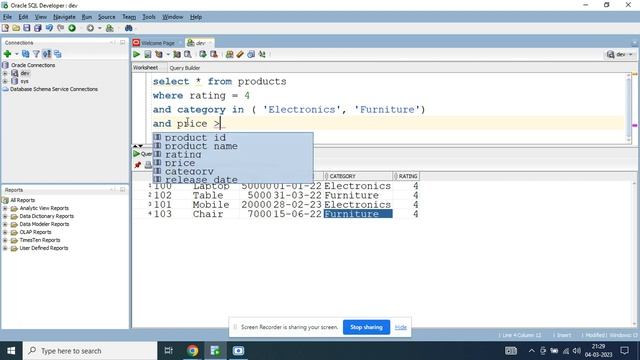Click the Save All toolbar icon
The width and height of the screenshot is (640, 360).
pyautogui.click(x=38, y=28)
